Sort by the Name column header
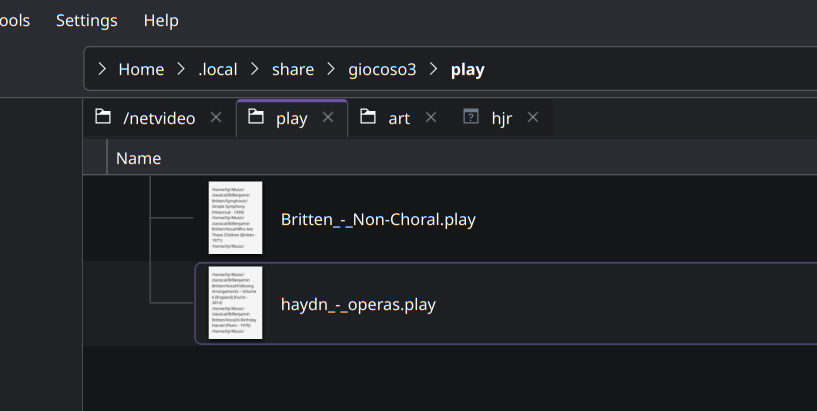The image size is (817, 411). pyautogui.click(x=138, y=158)
